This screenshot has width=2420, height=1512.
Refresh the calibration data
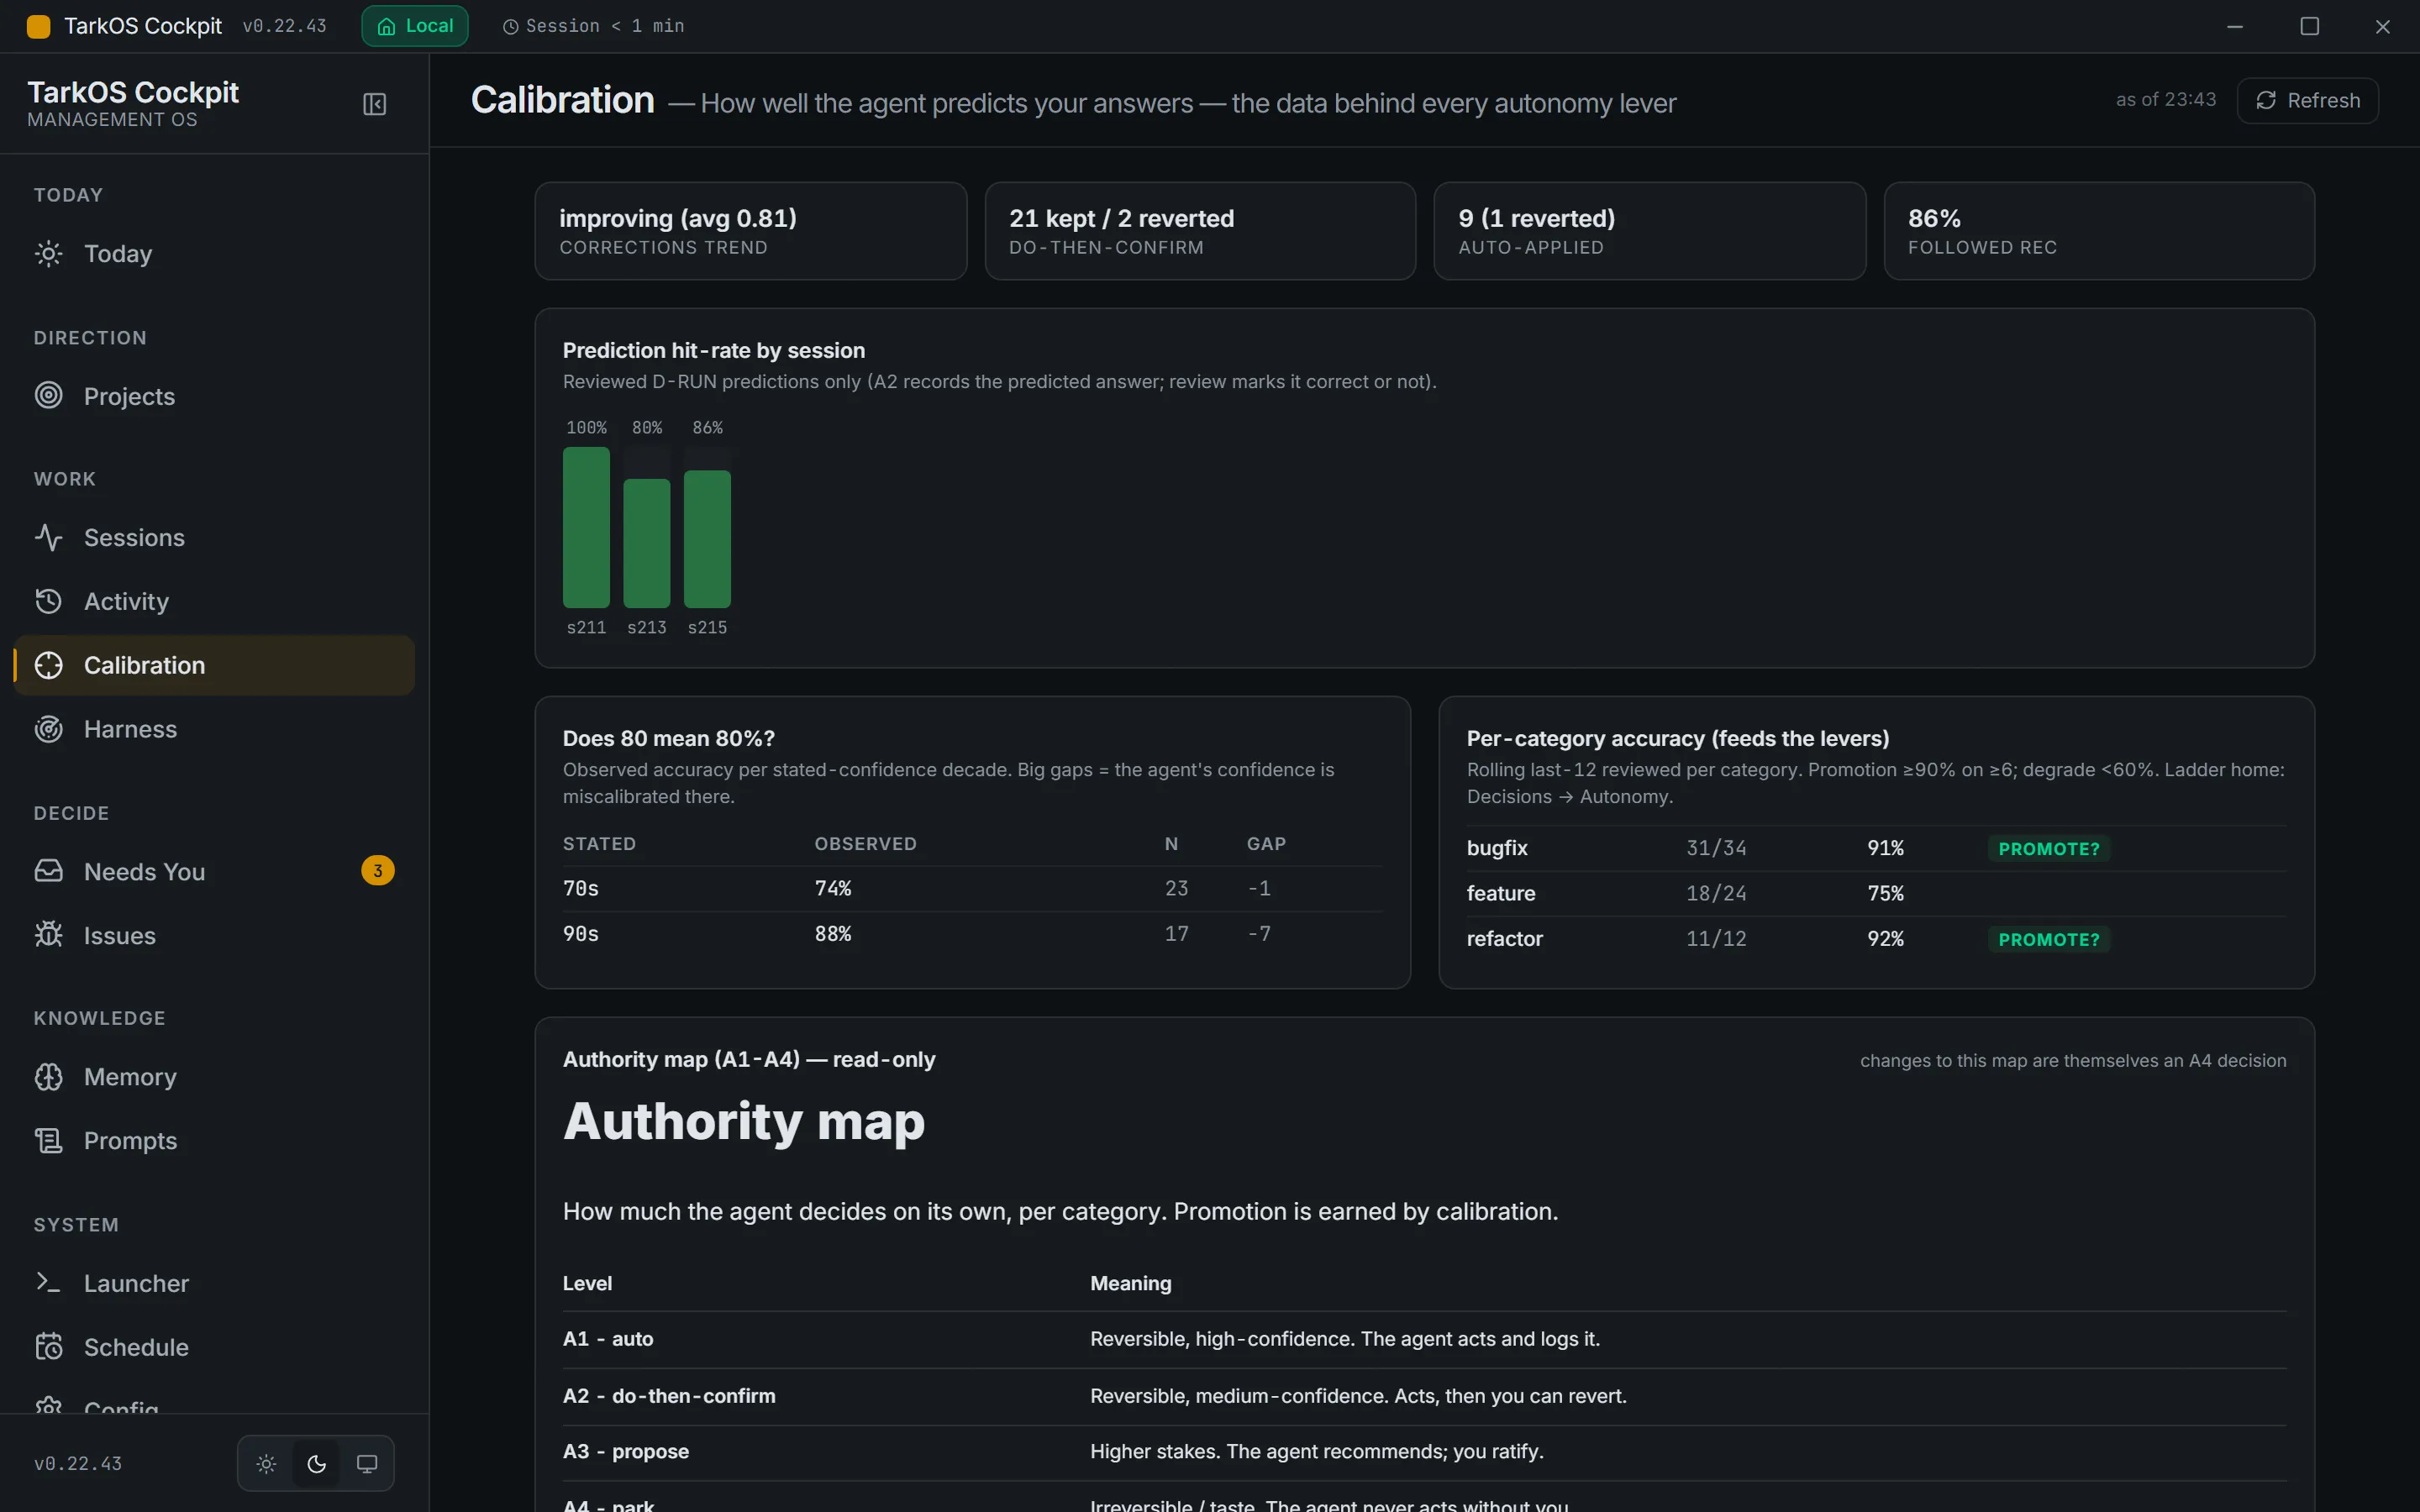coord(2307,101)
